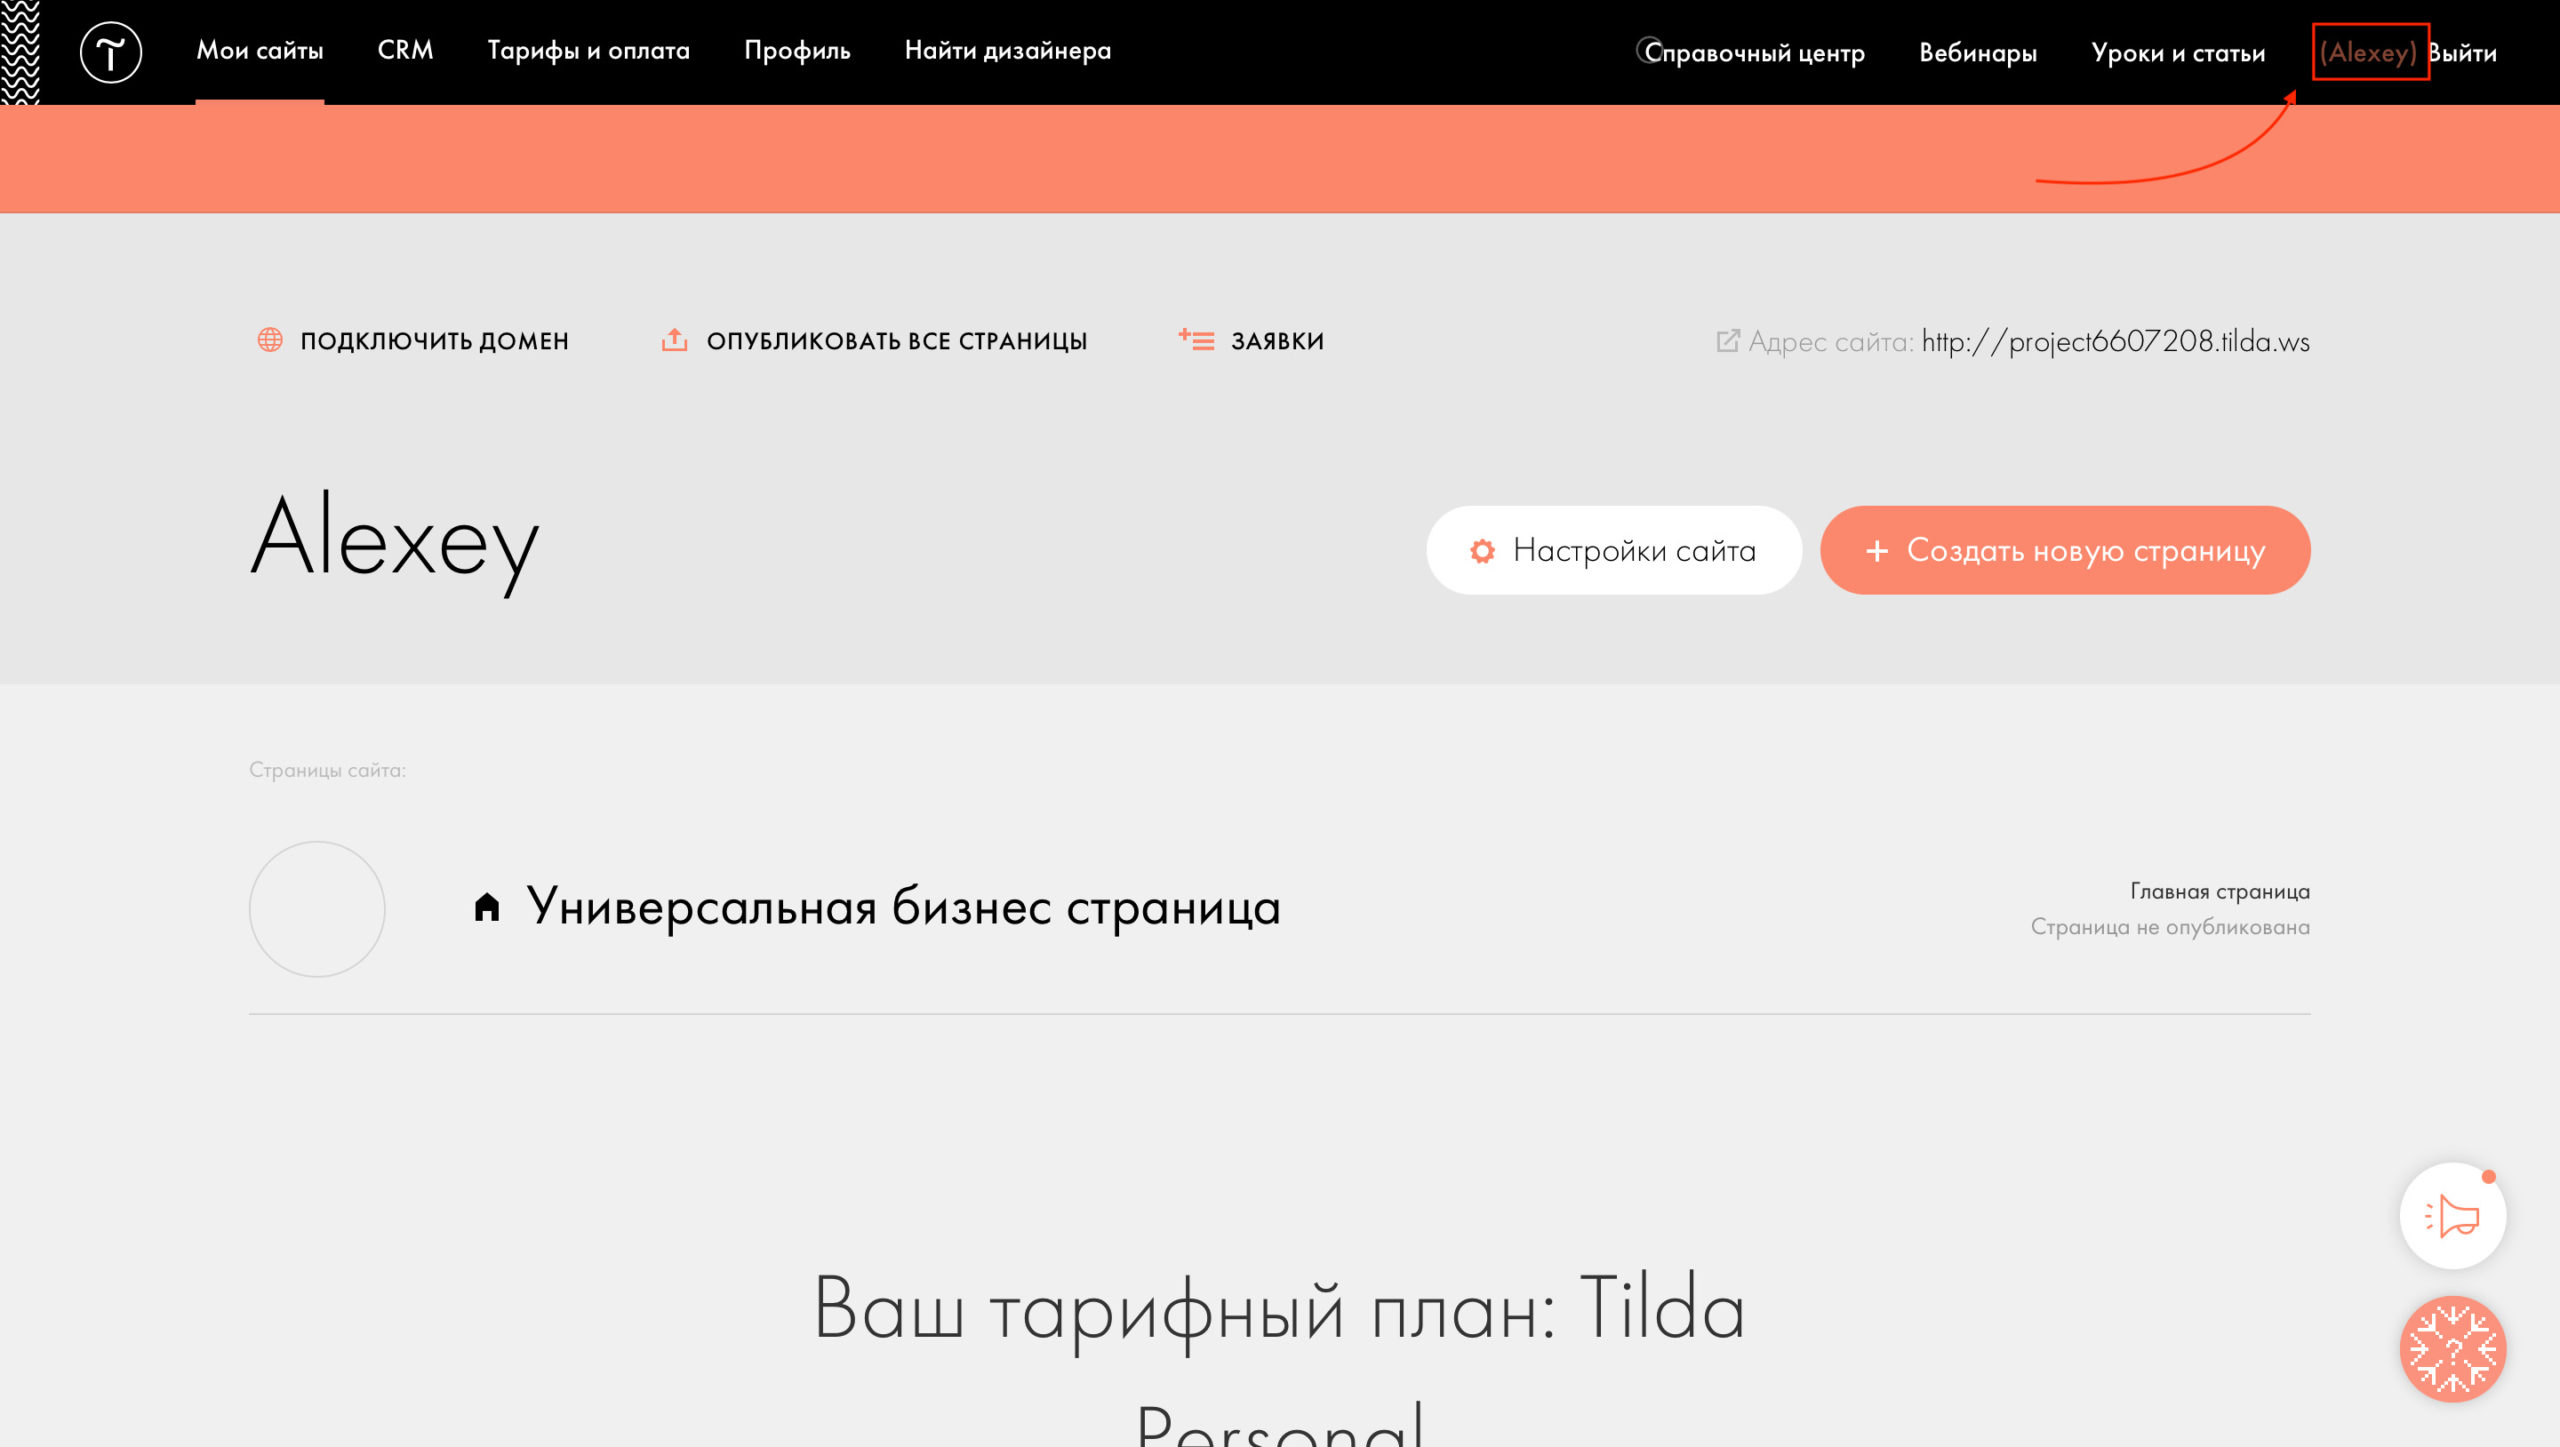Click Страницы сайта: label
Screen dimensions: 2560x1447
coord(327,770)
